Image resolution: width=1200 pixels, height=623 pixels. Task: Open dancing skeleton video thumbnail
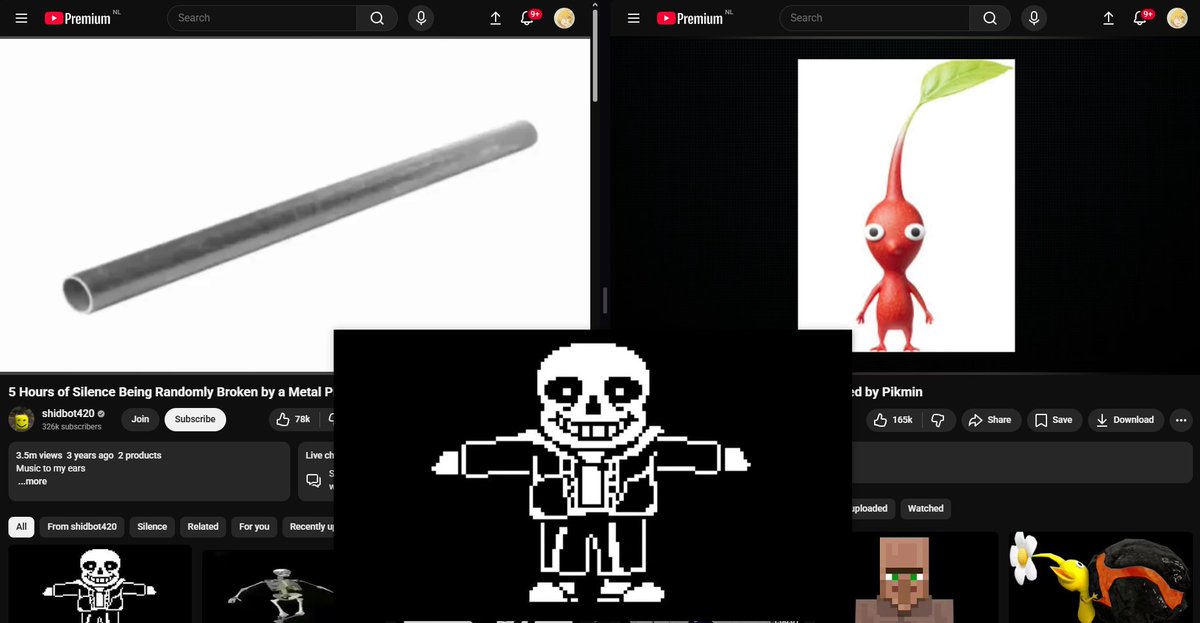268,586
